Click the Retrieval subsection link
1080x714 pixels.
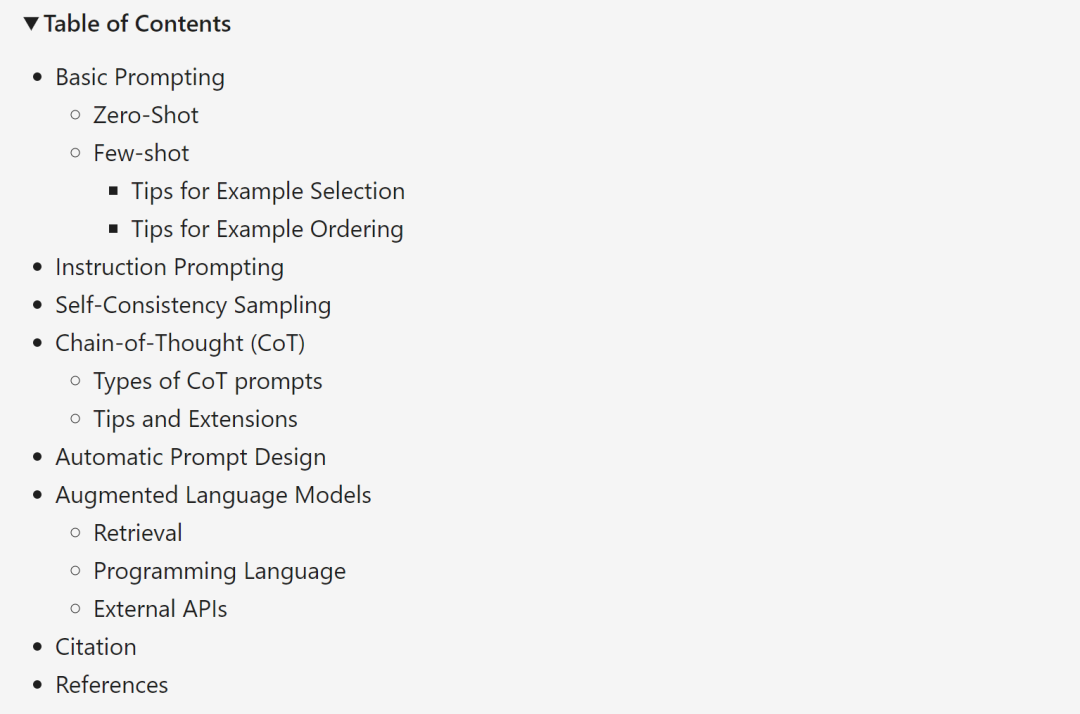tap(138, 532)
